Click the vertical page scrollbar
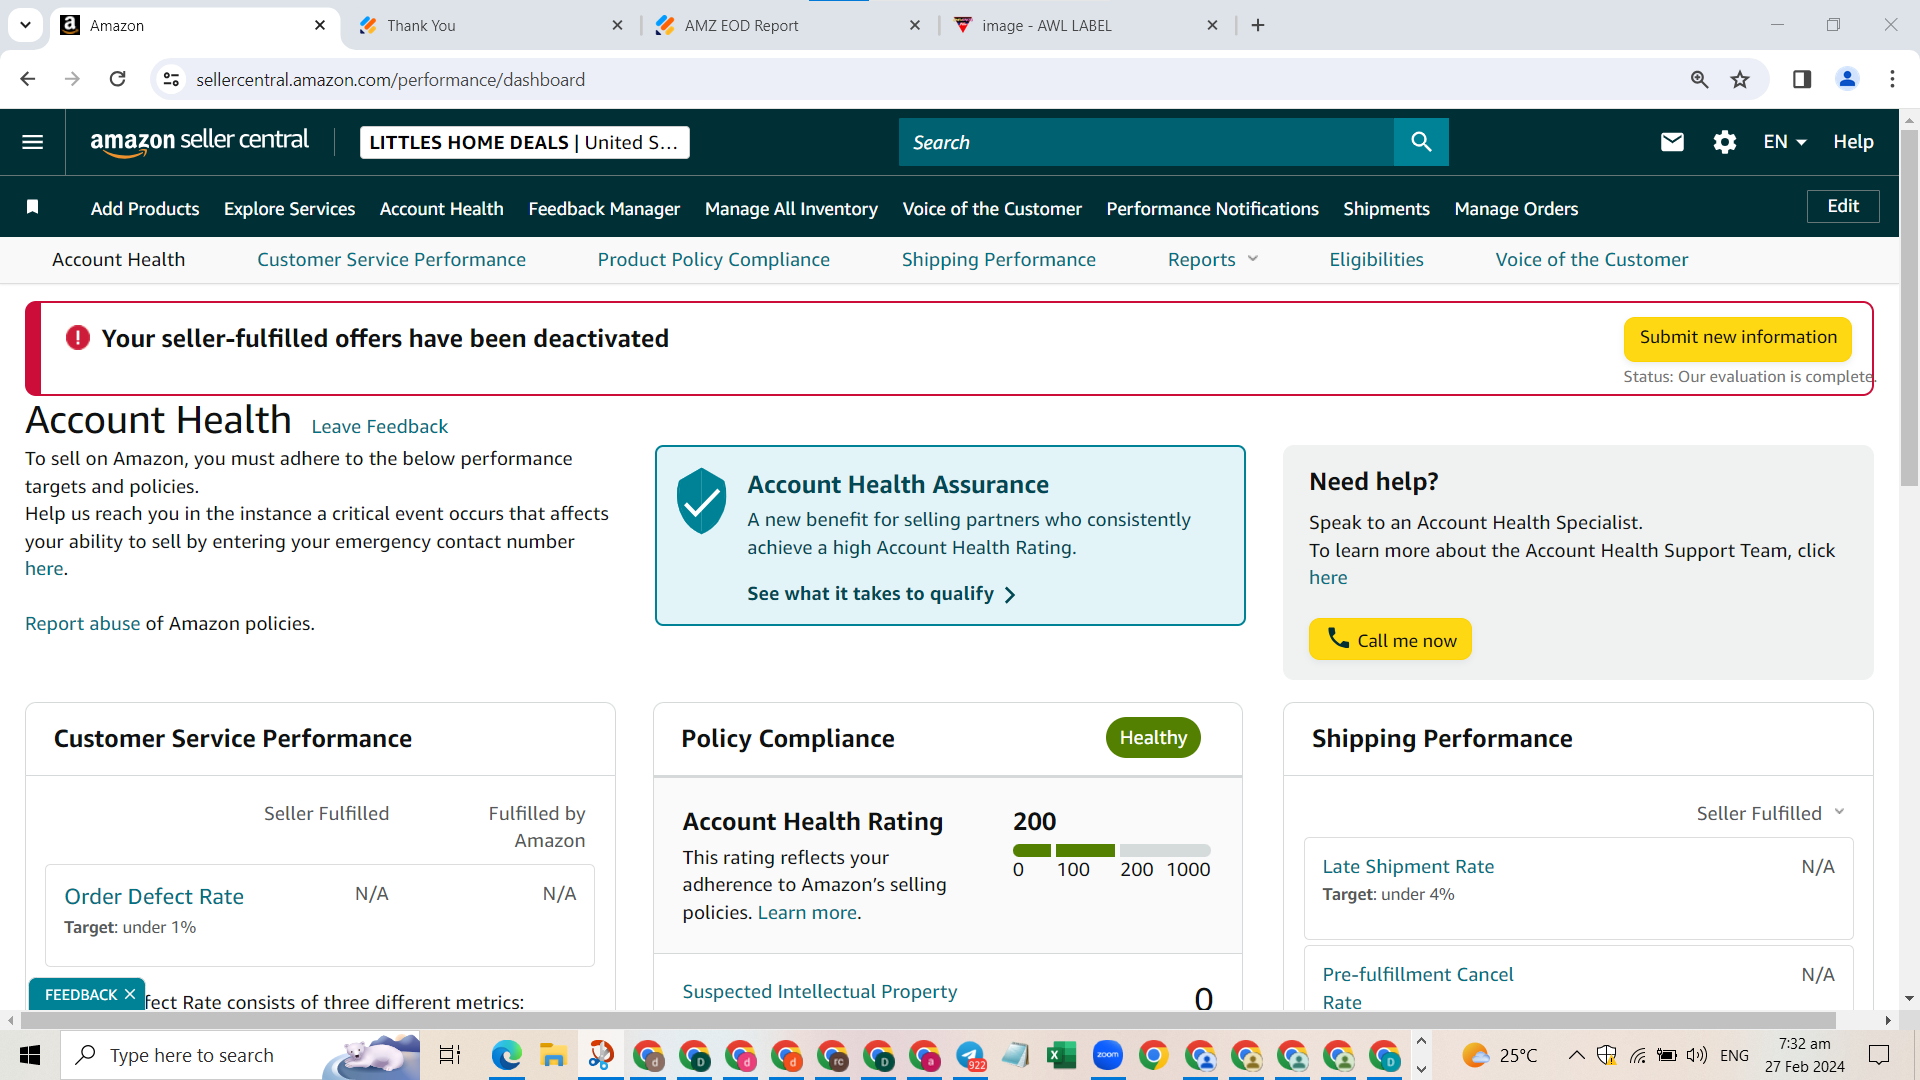Image resolution: width=1920 pixels, height=1080 pixels. [x=1909, y=308]
